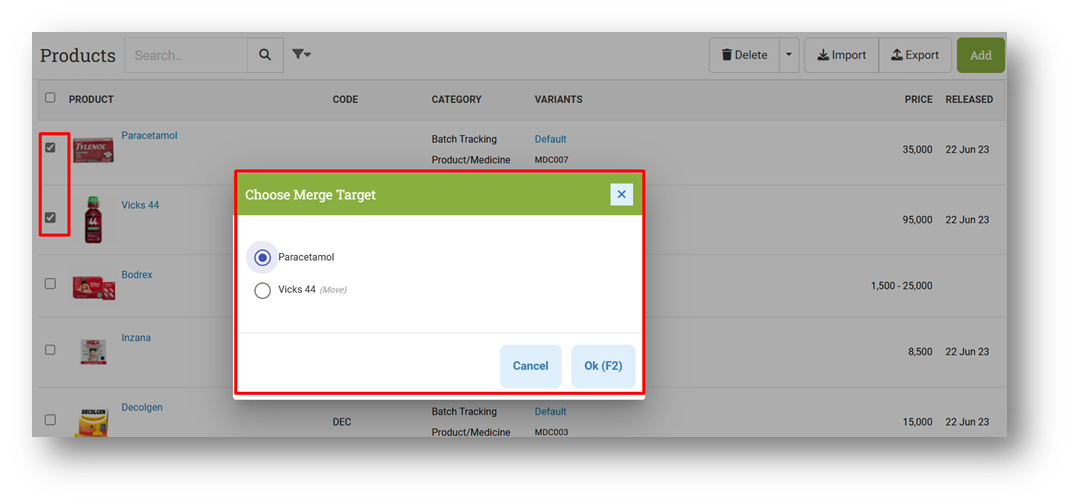This screenshot has height=502, width=1072.
Task: Check the Decolgen row checkbox
Action: coord(50,420)
